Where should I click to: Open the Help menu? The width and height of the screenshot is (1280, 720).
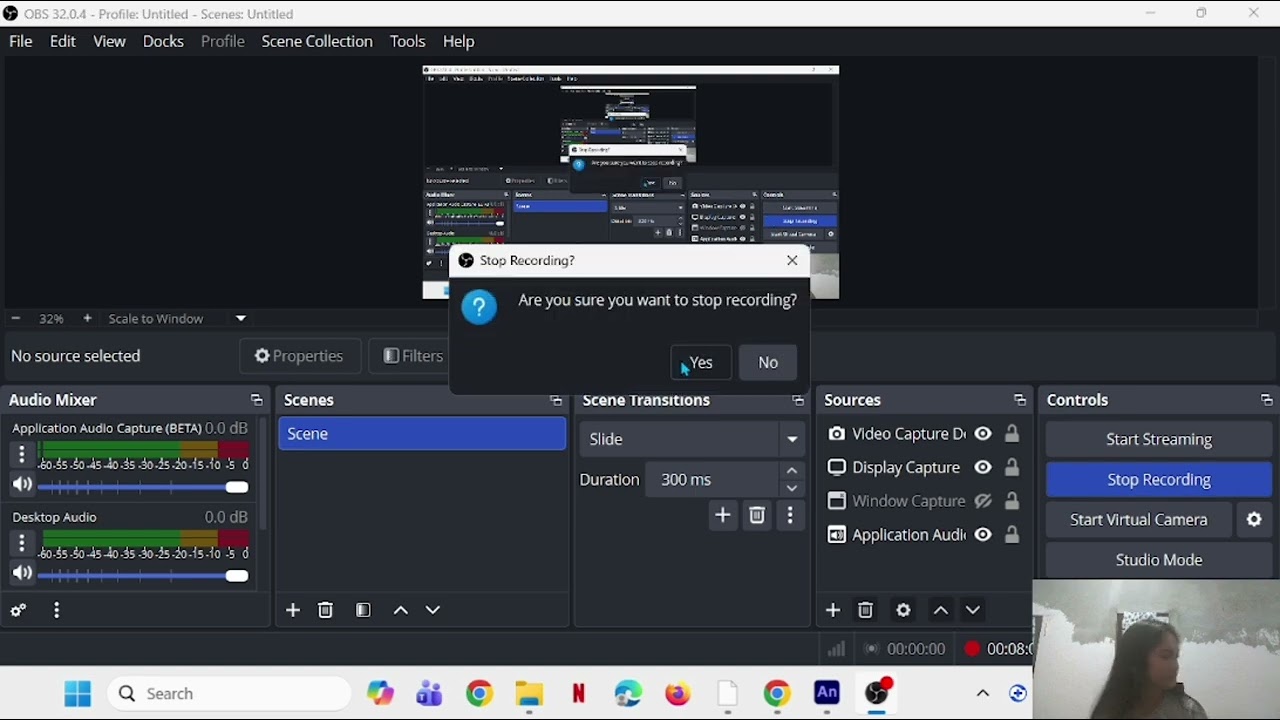click(x=459, y=42)
